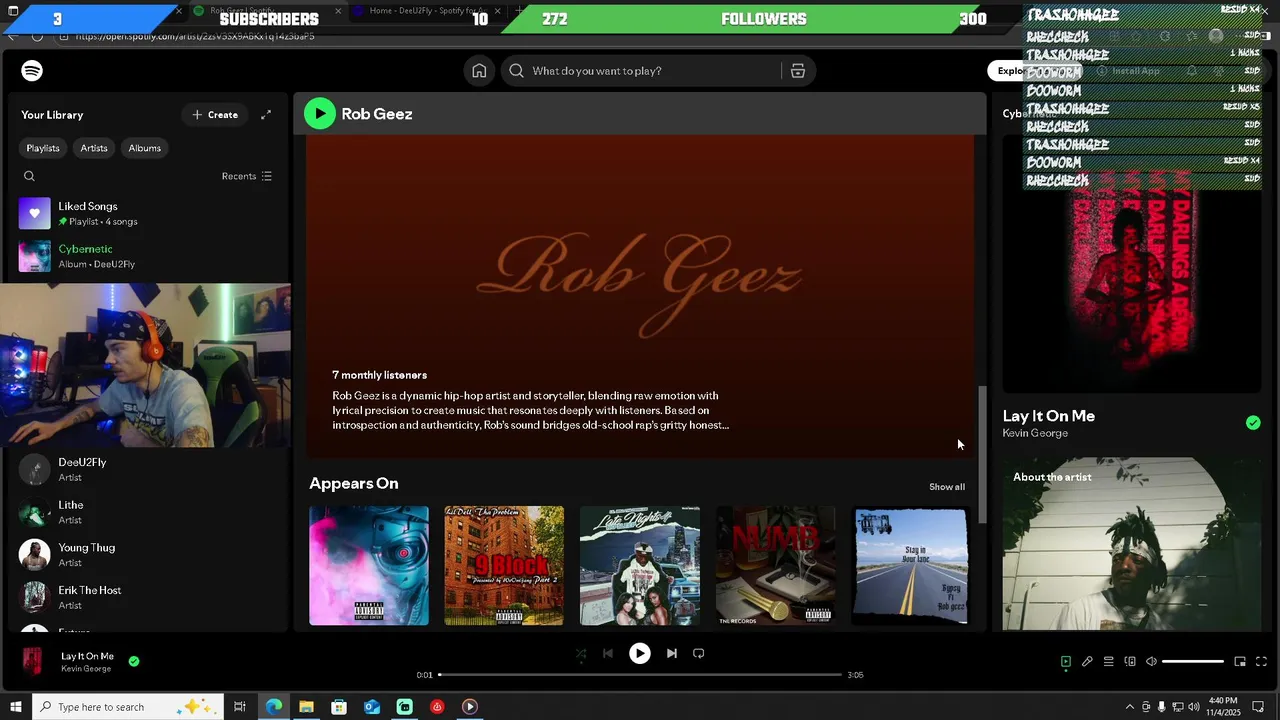Image resolution: width=1280 pixels, height=720 pixels.
Task: Filter library by Playlists
Action: coord(43,148)
